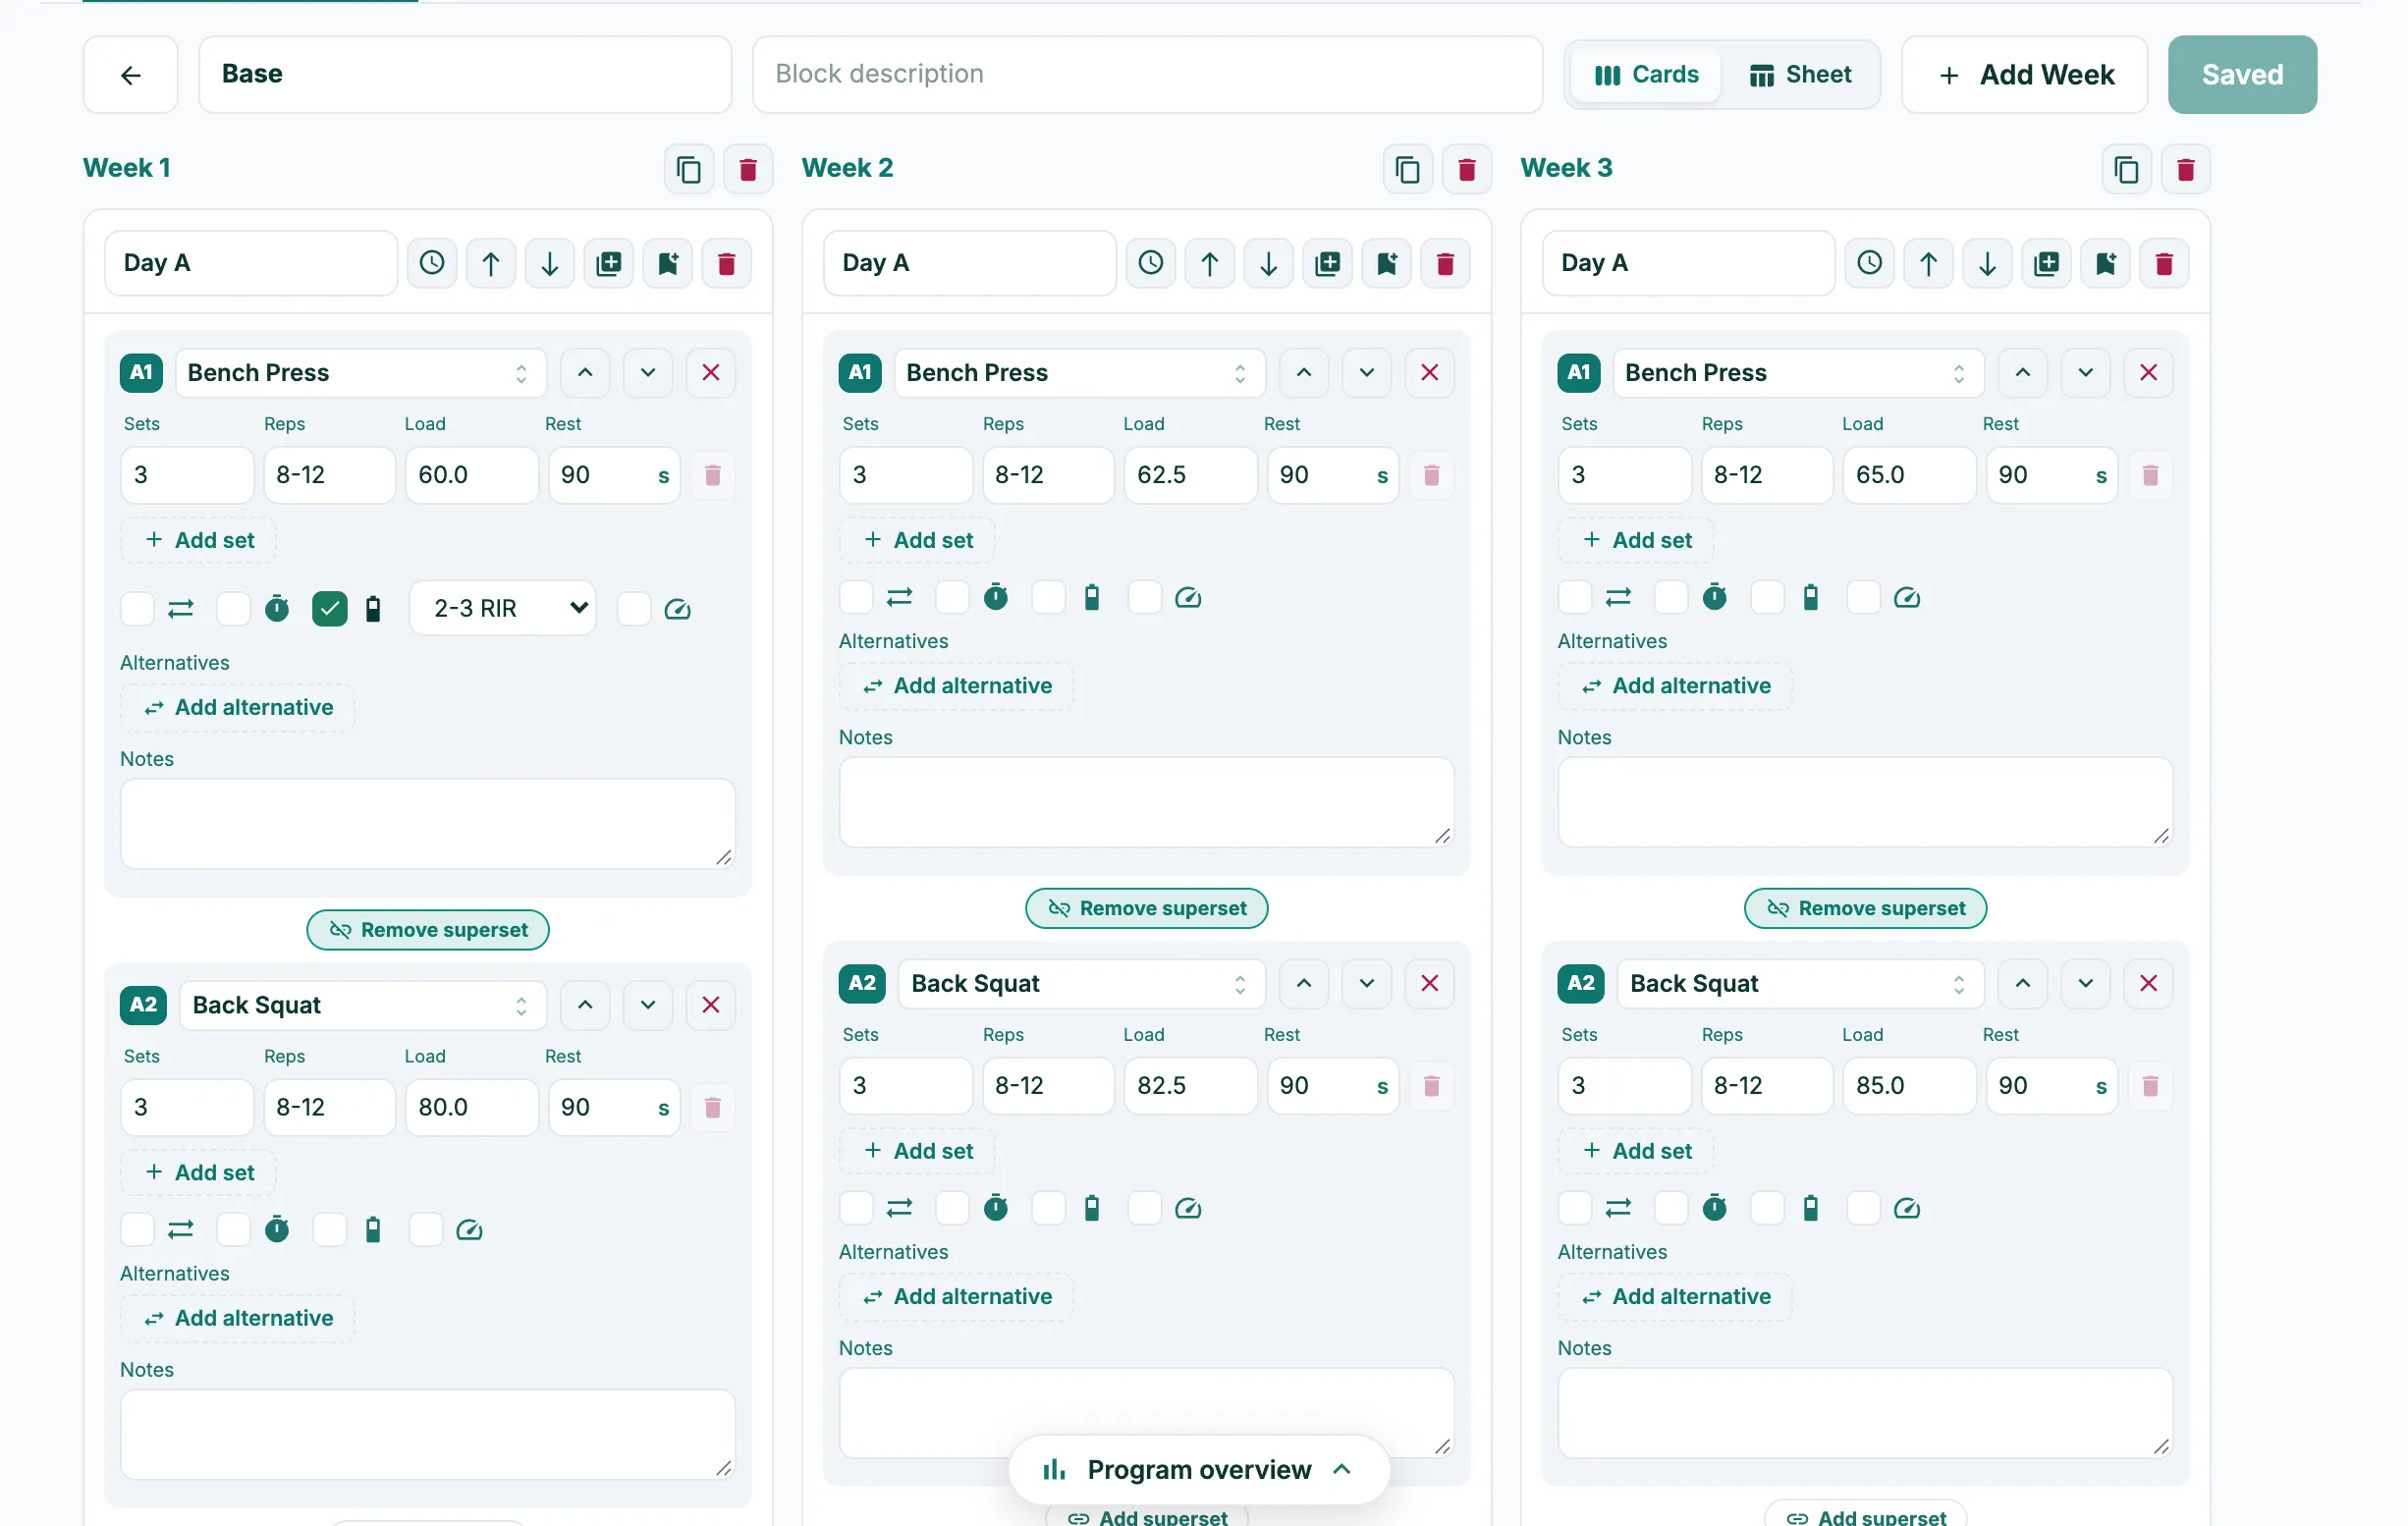Move Week 2 Day A down with arrow icon

[x=1269, y=263]
